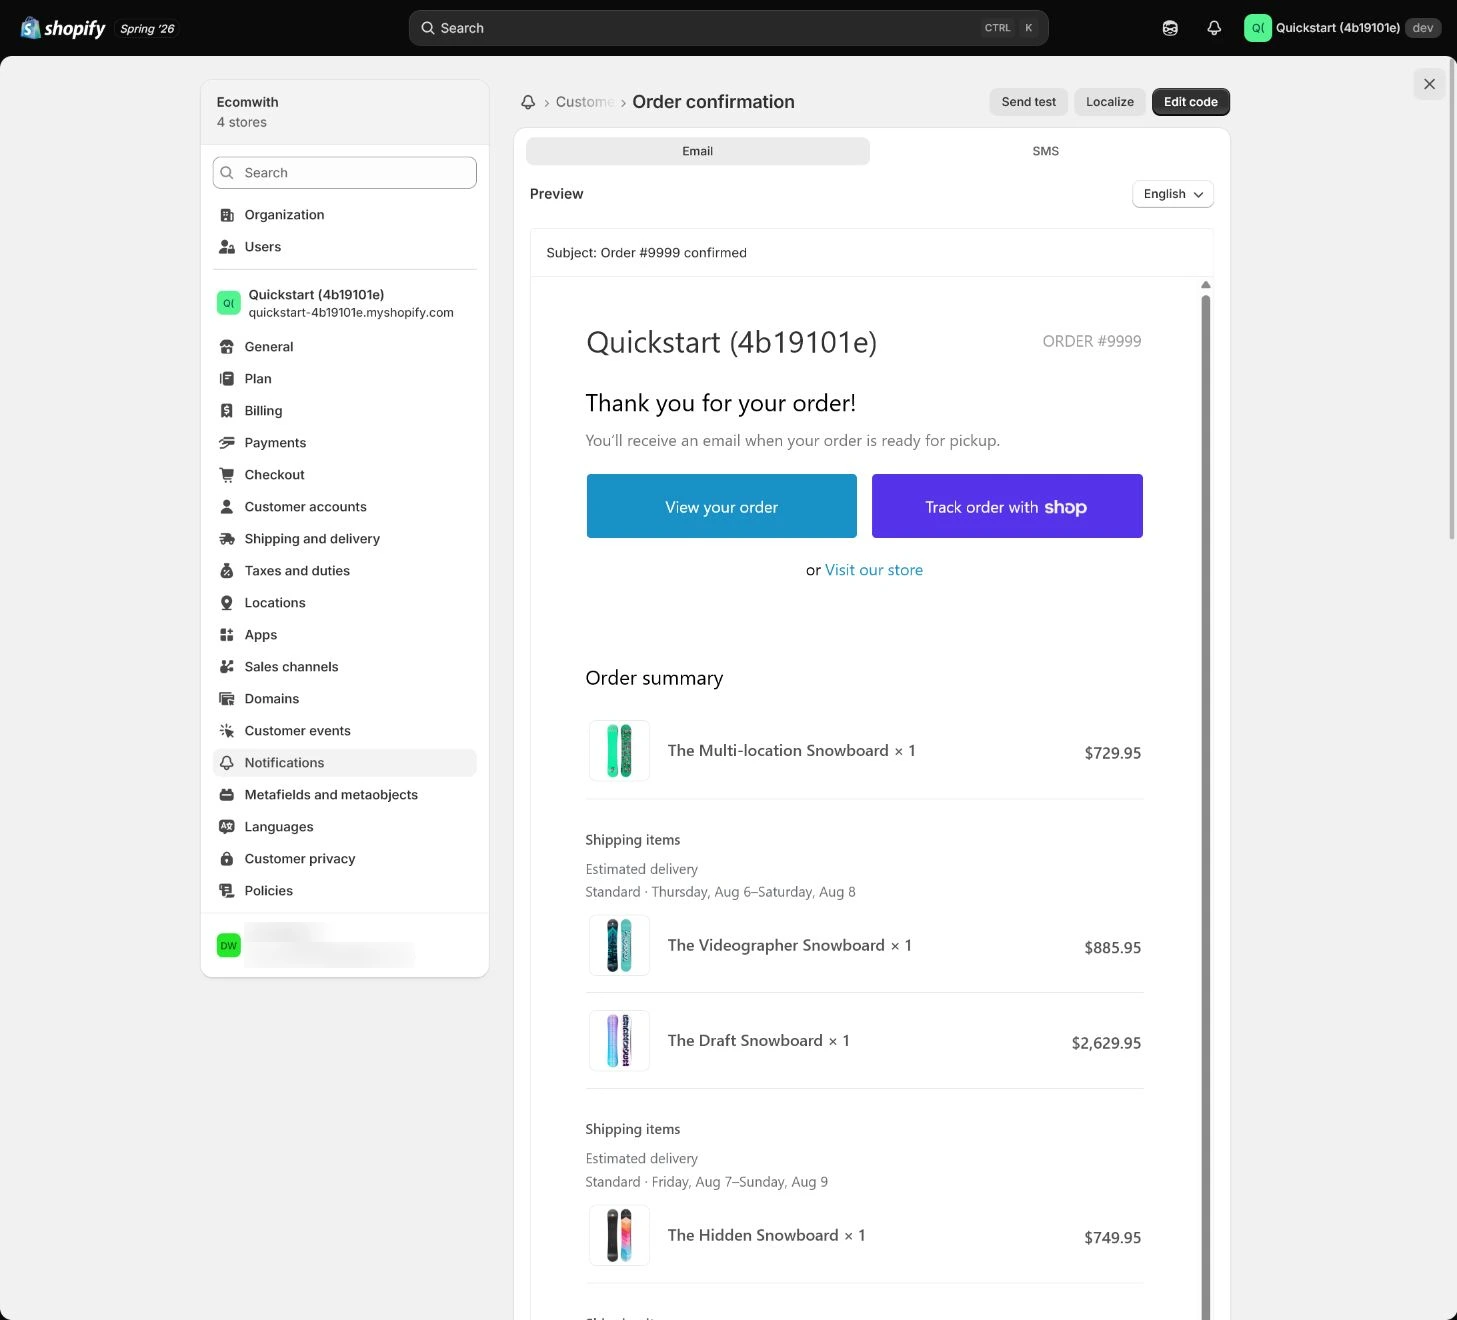
Task: Click the Languages icon
Action: click(227, 827)
